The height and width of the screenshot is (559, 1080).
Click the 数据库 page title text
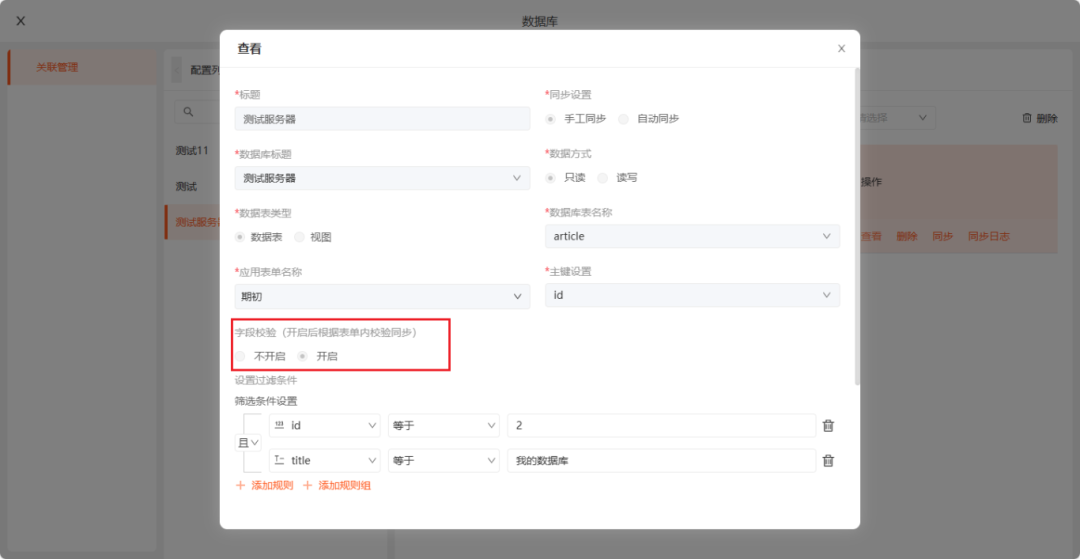(x=540, y=21)
